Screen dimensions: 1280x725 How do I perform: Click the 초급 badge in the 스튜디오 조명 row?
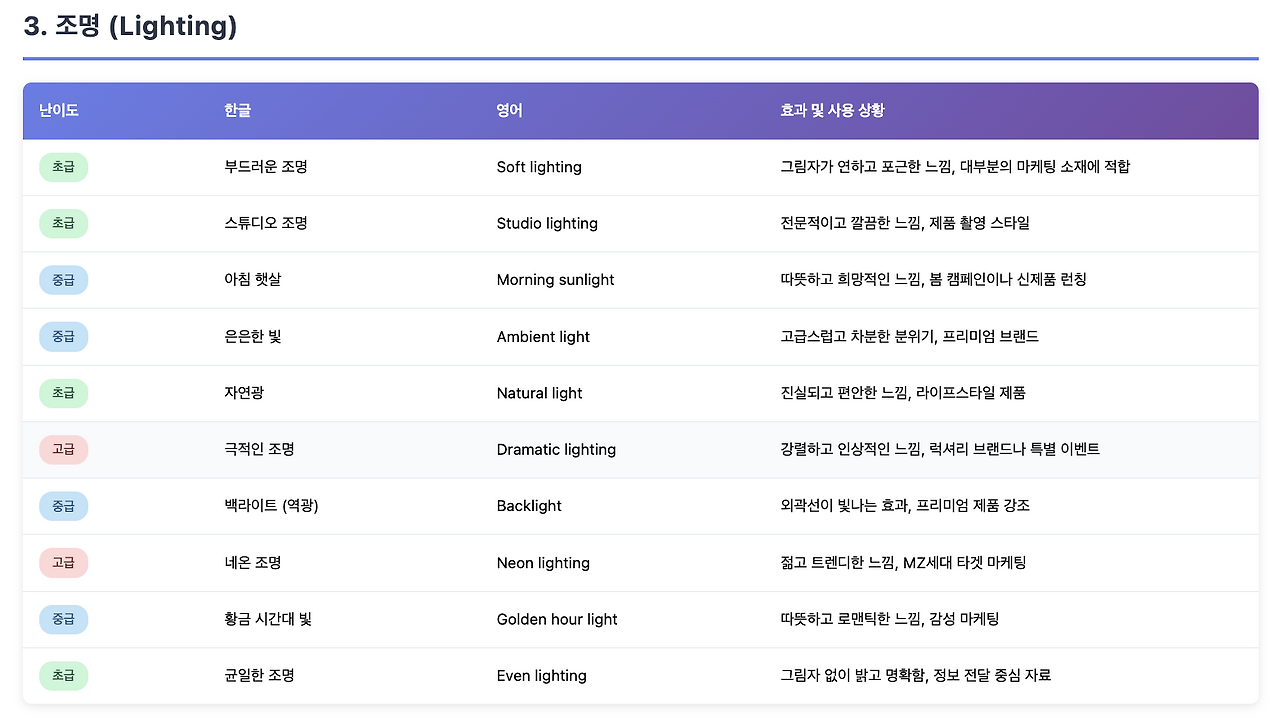(64, 223)
